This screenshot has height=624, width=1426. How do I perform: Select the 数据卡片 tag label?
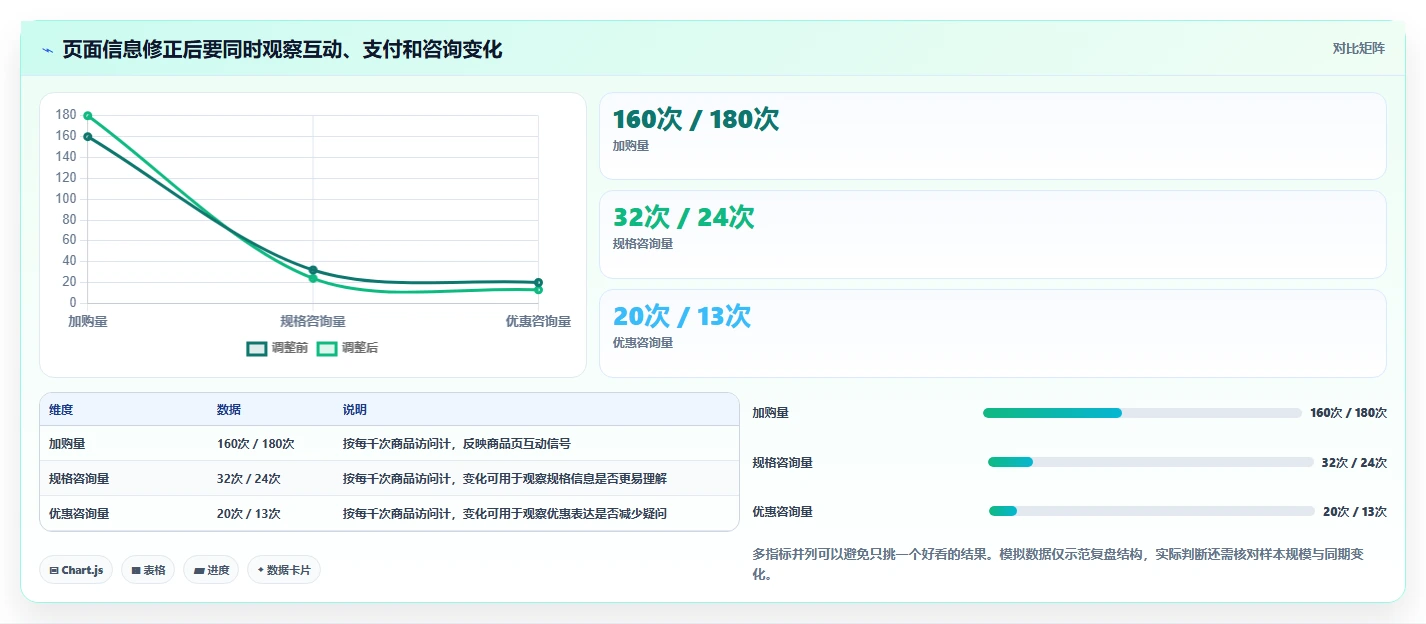tap(289, 570)
